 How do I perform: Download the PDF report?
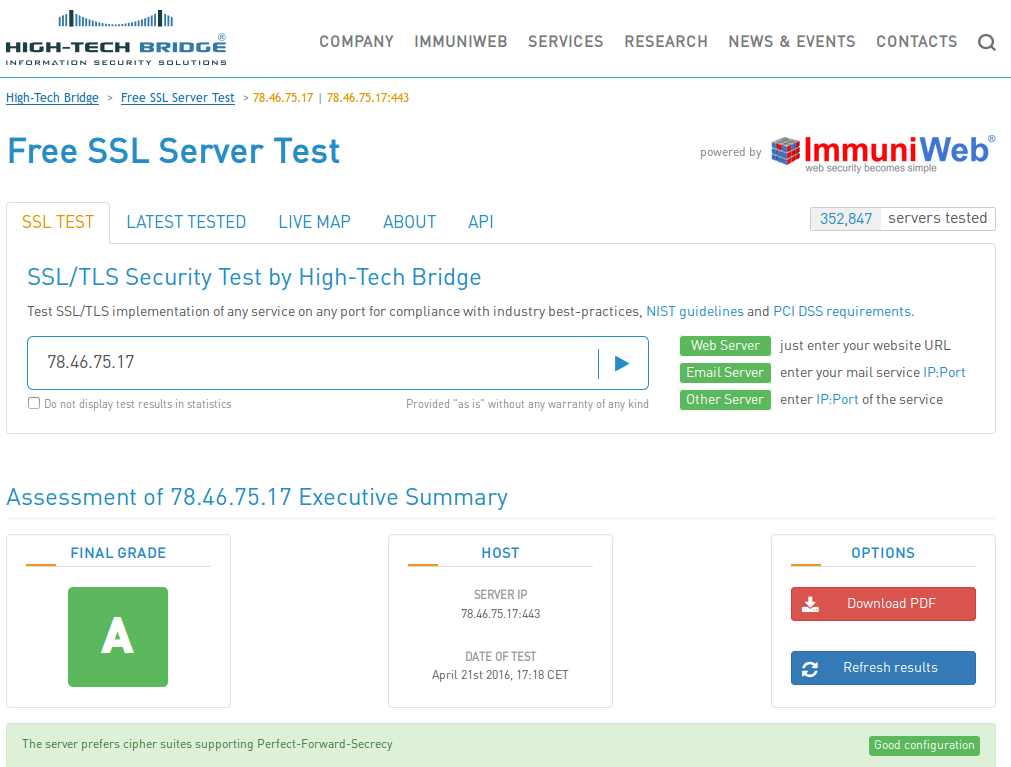click(x=883, y=604)
